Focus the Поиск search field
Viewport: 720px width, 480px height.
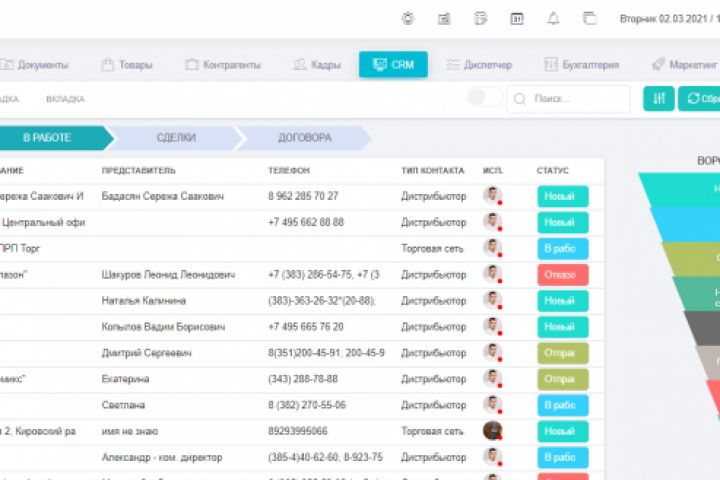point(568,99)
